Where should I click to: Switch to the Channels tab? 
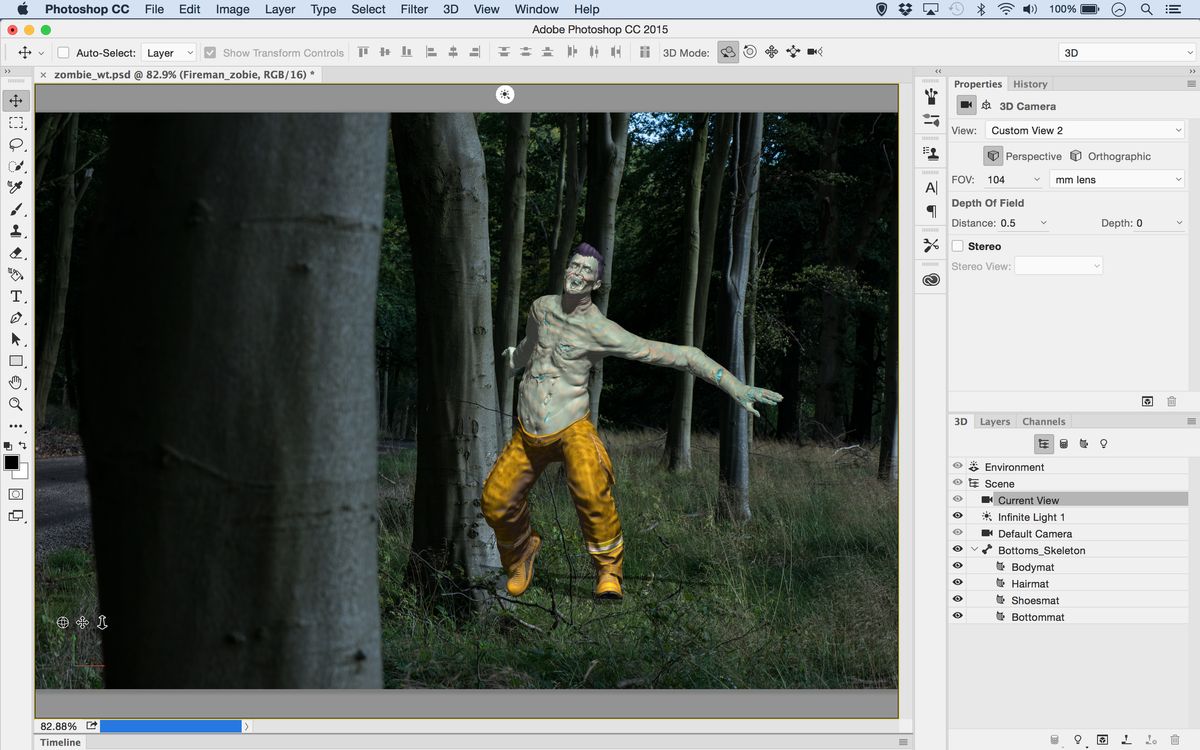[1043, 421]
